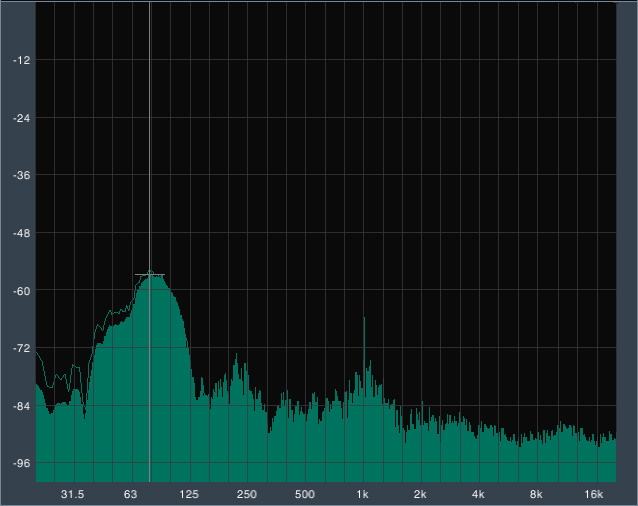This screenshot has height=506, width=638.
Task: Click the vertical white cursor line
Action: pyautogui.click(x=150, y=242)
